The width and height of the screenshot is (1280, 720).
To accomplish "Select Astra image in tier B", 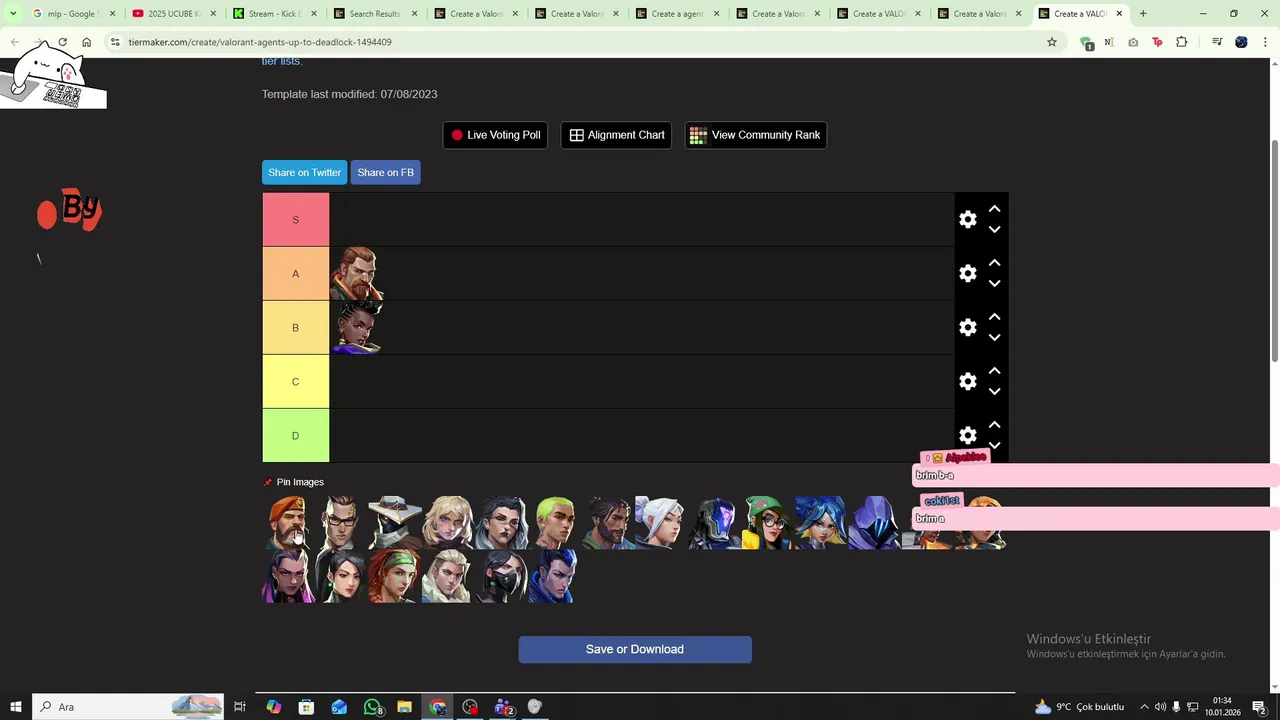I will 357,327.
